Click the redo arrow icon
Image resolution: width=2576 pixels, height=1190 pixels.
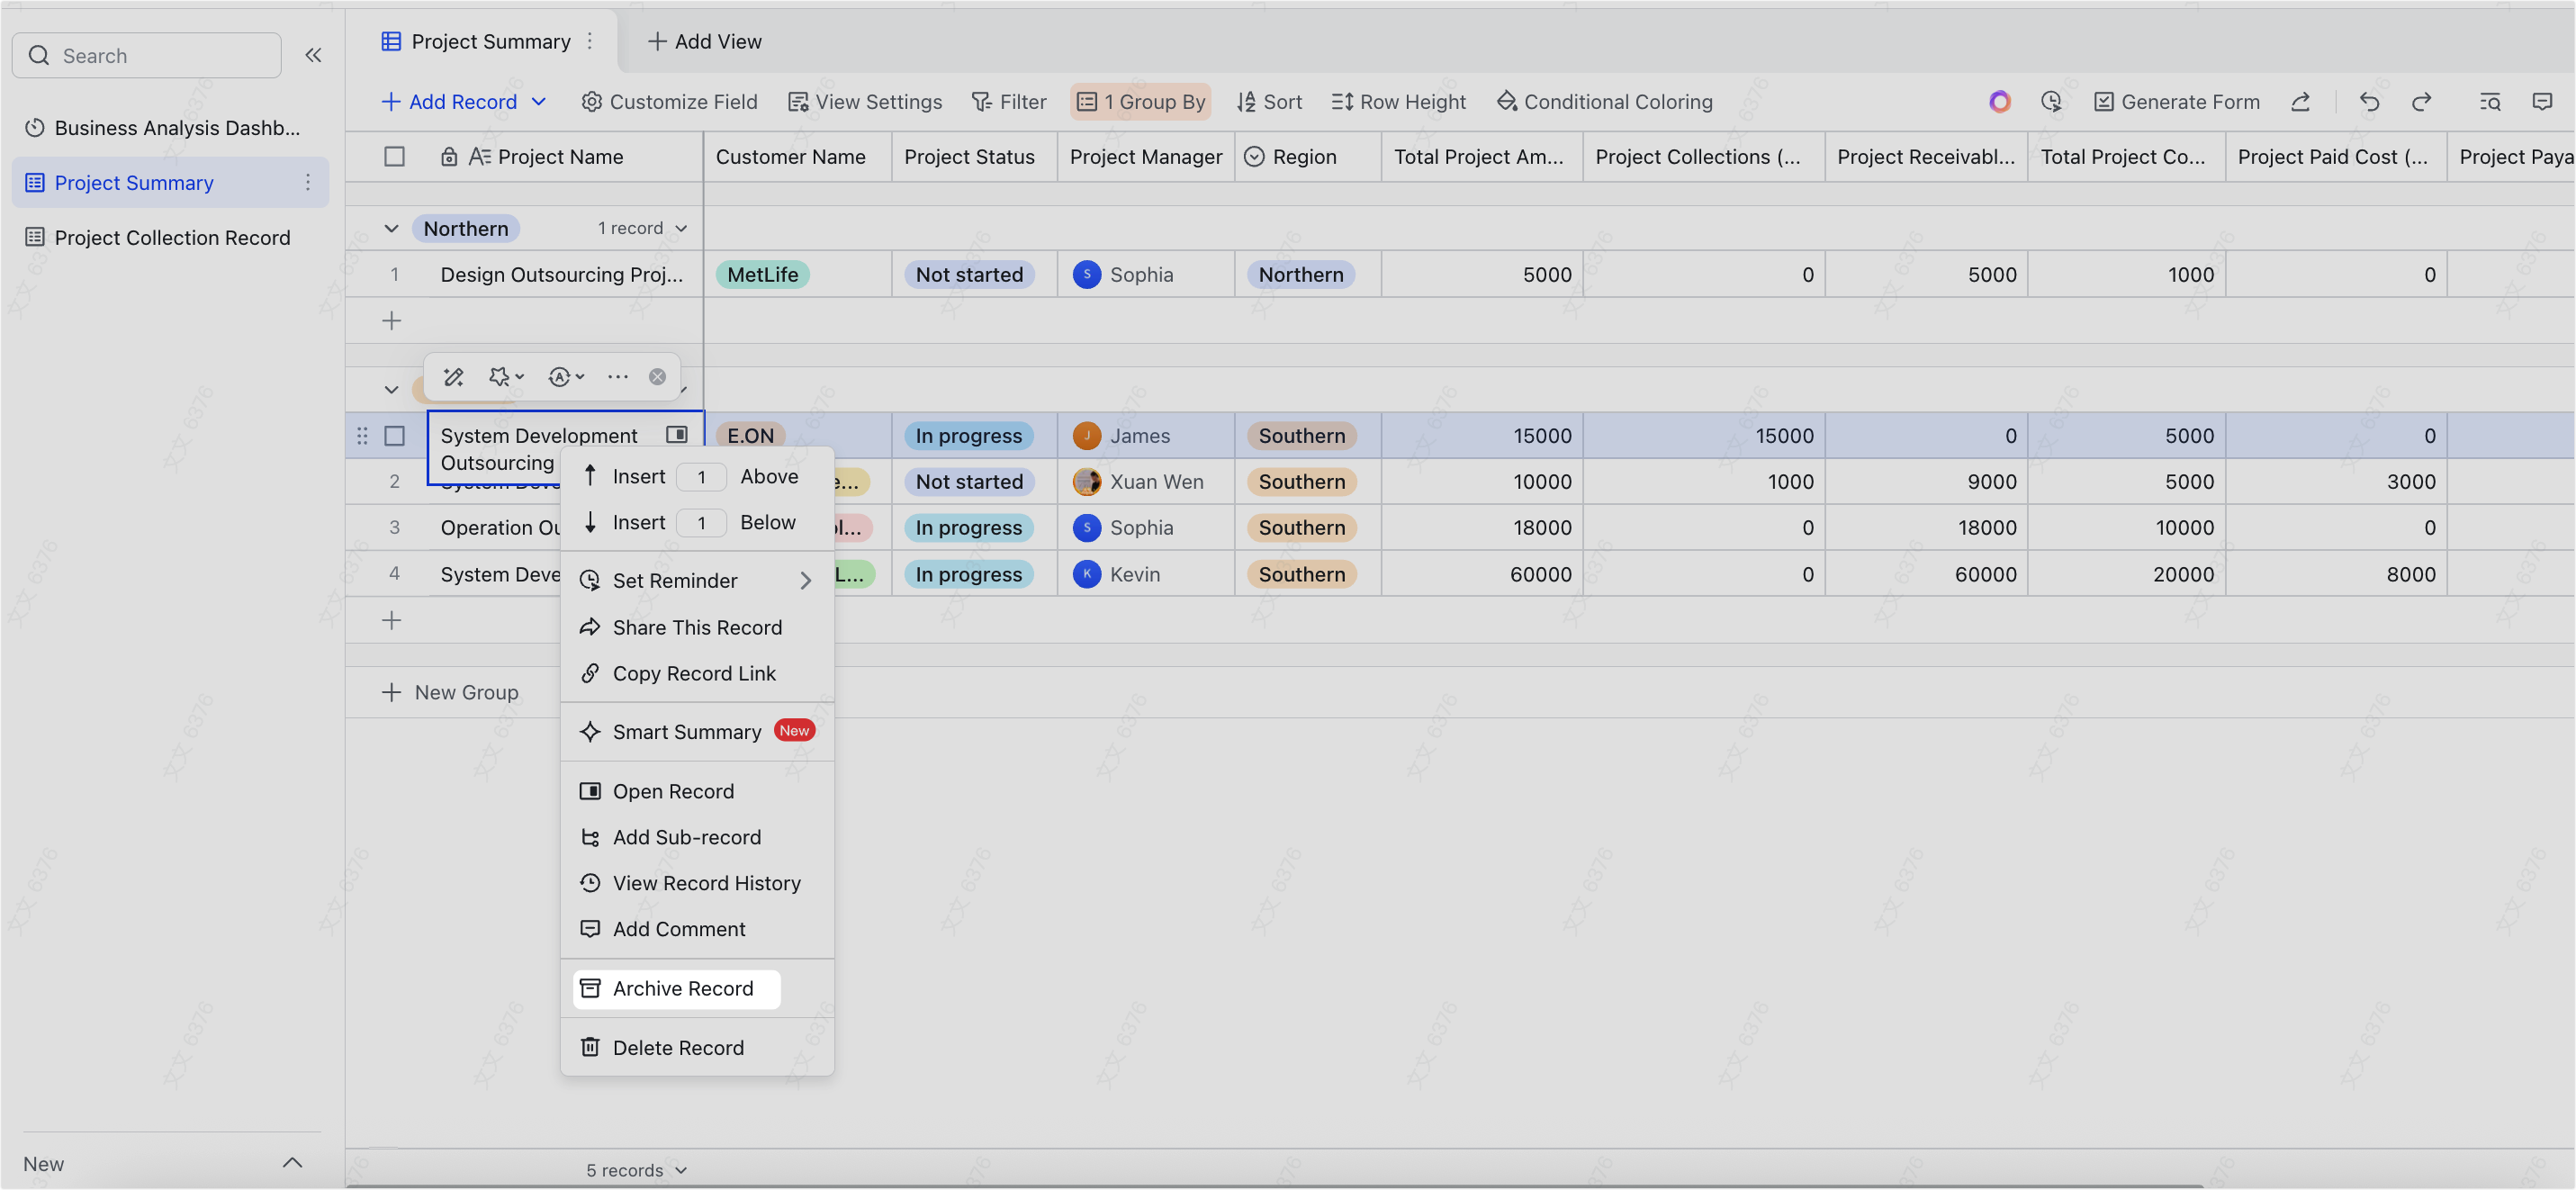pos(2421,102)
